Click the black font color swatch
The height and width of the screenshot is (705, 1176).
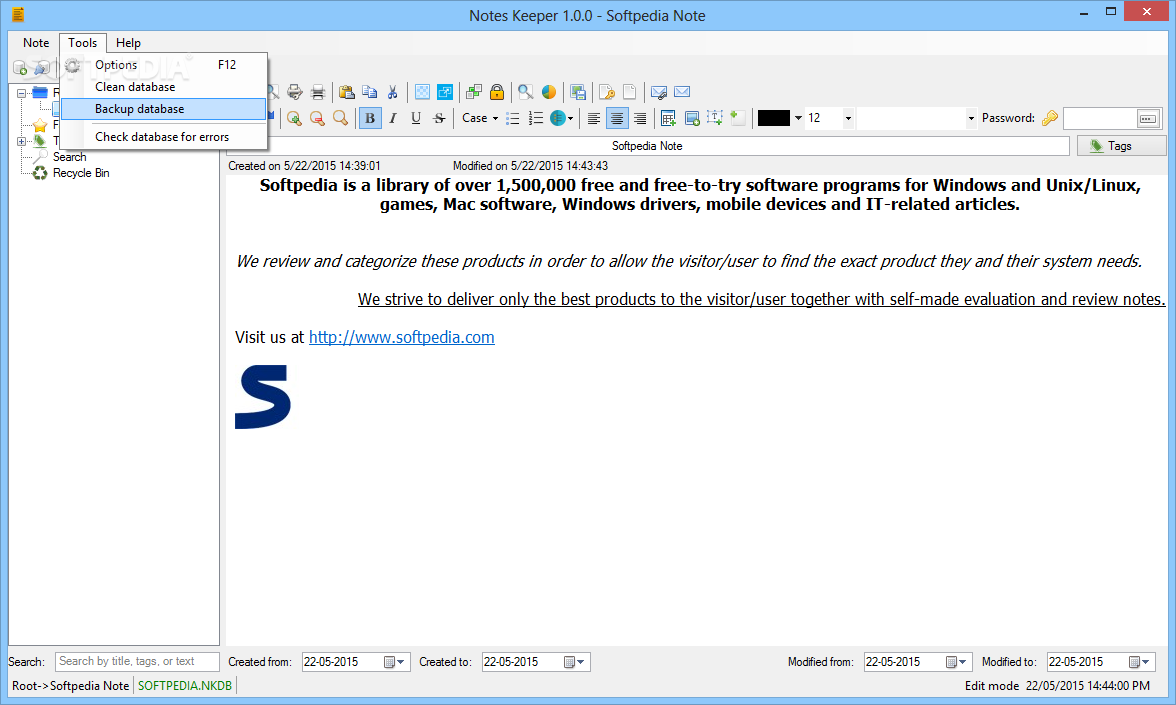pos(773,118)
